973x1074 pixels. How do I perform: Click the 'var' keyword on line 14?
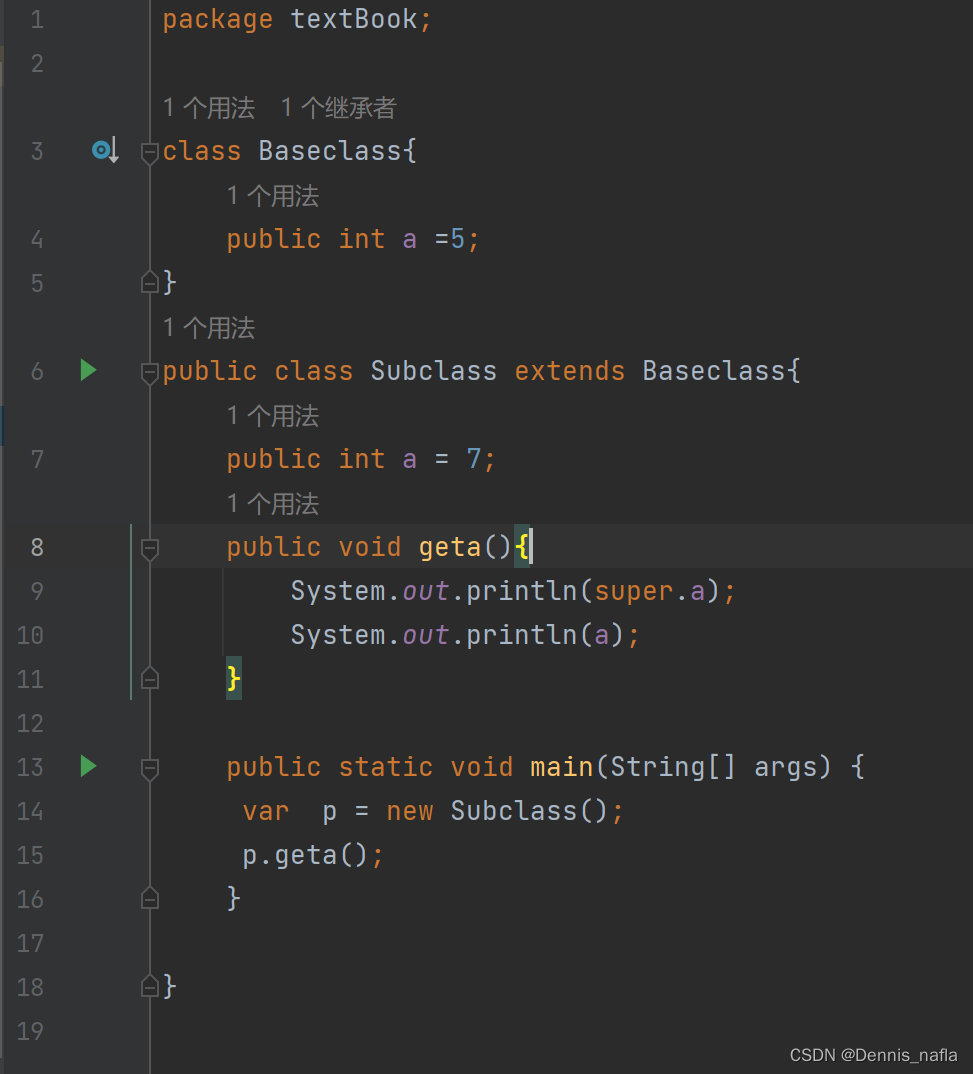click(266, 811)
